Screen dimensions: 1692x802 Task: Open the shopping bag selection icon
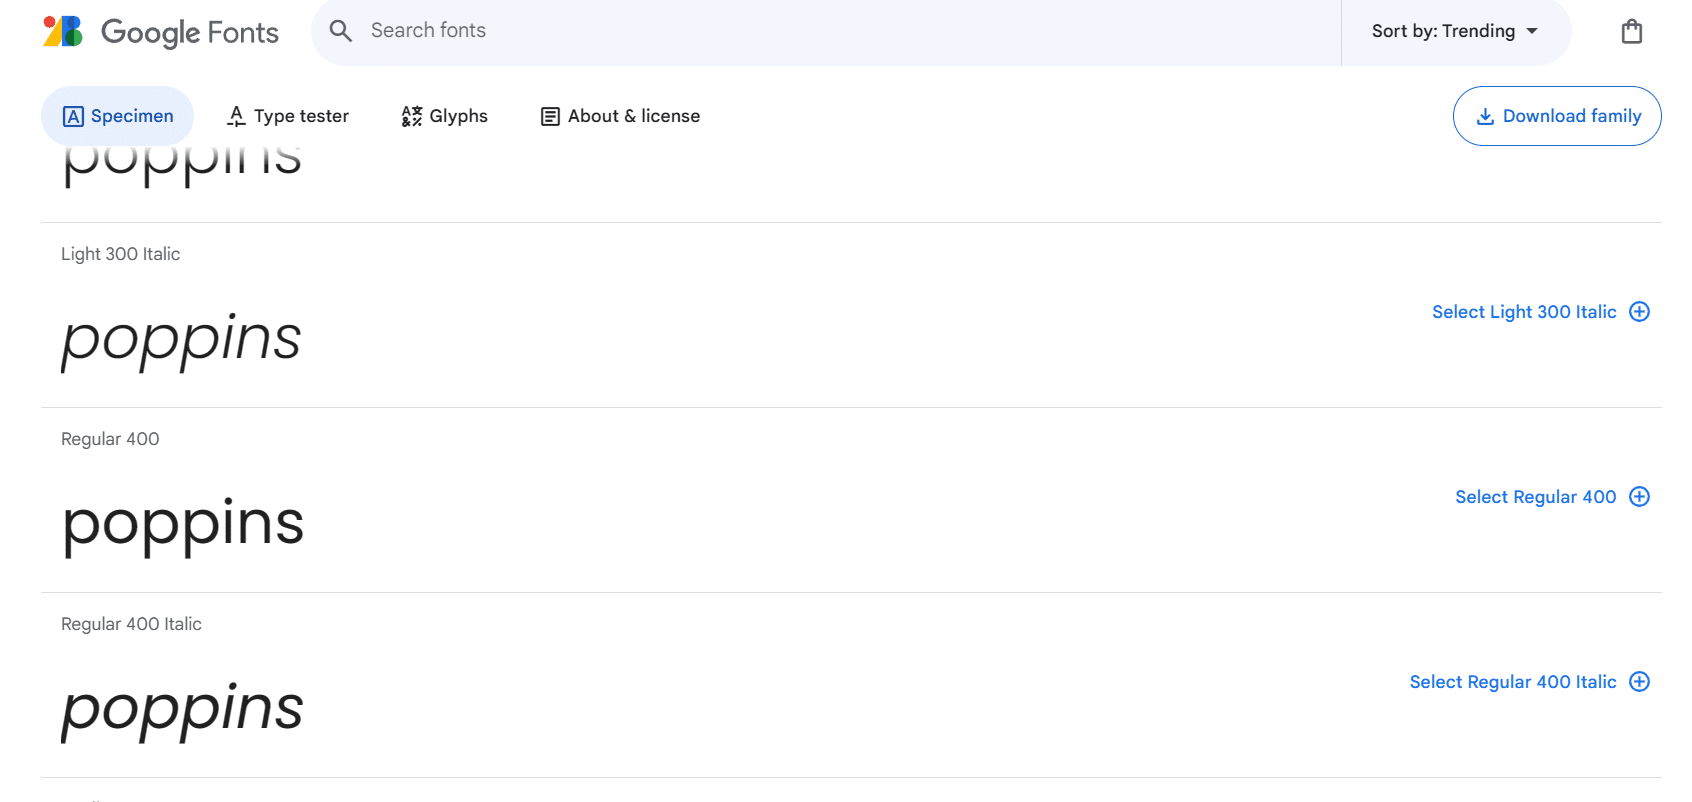(1631, 32)
